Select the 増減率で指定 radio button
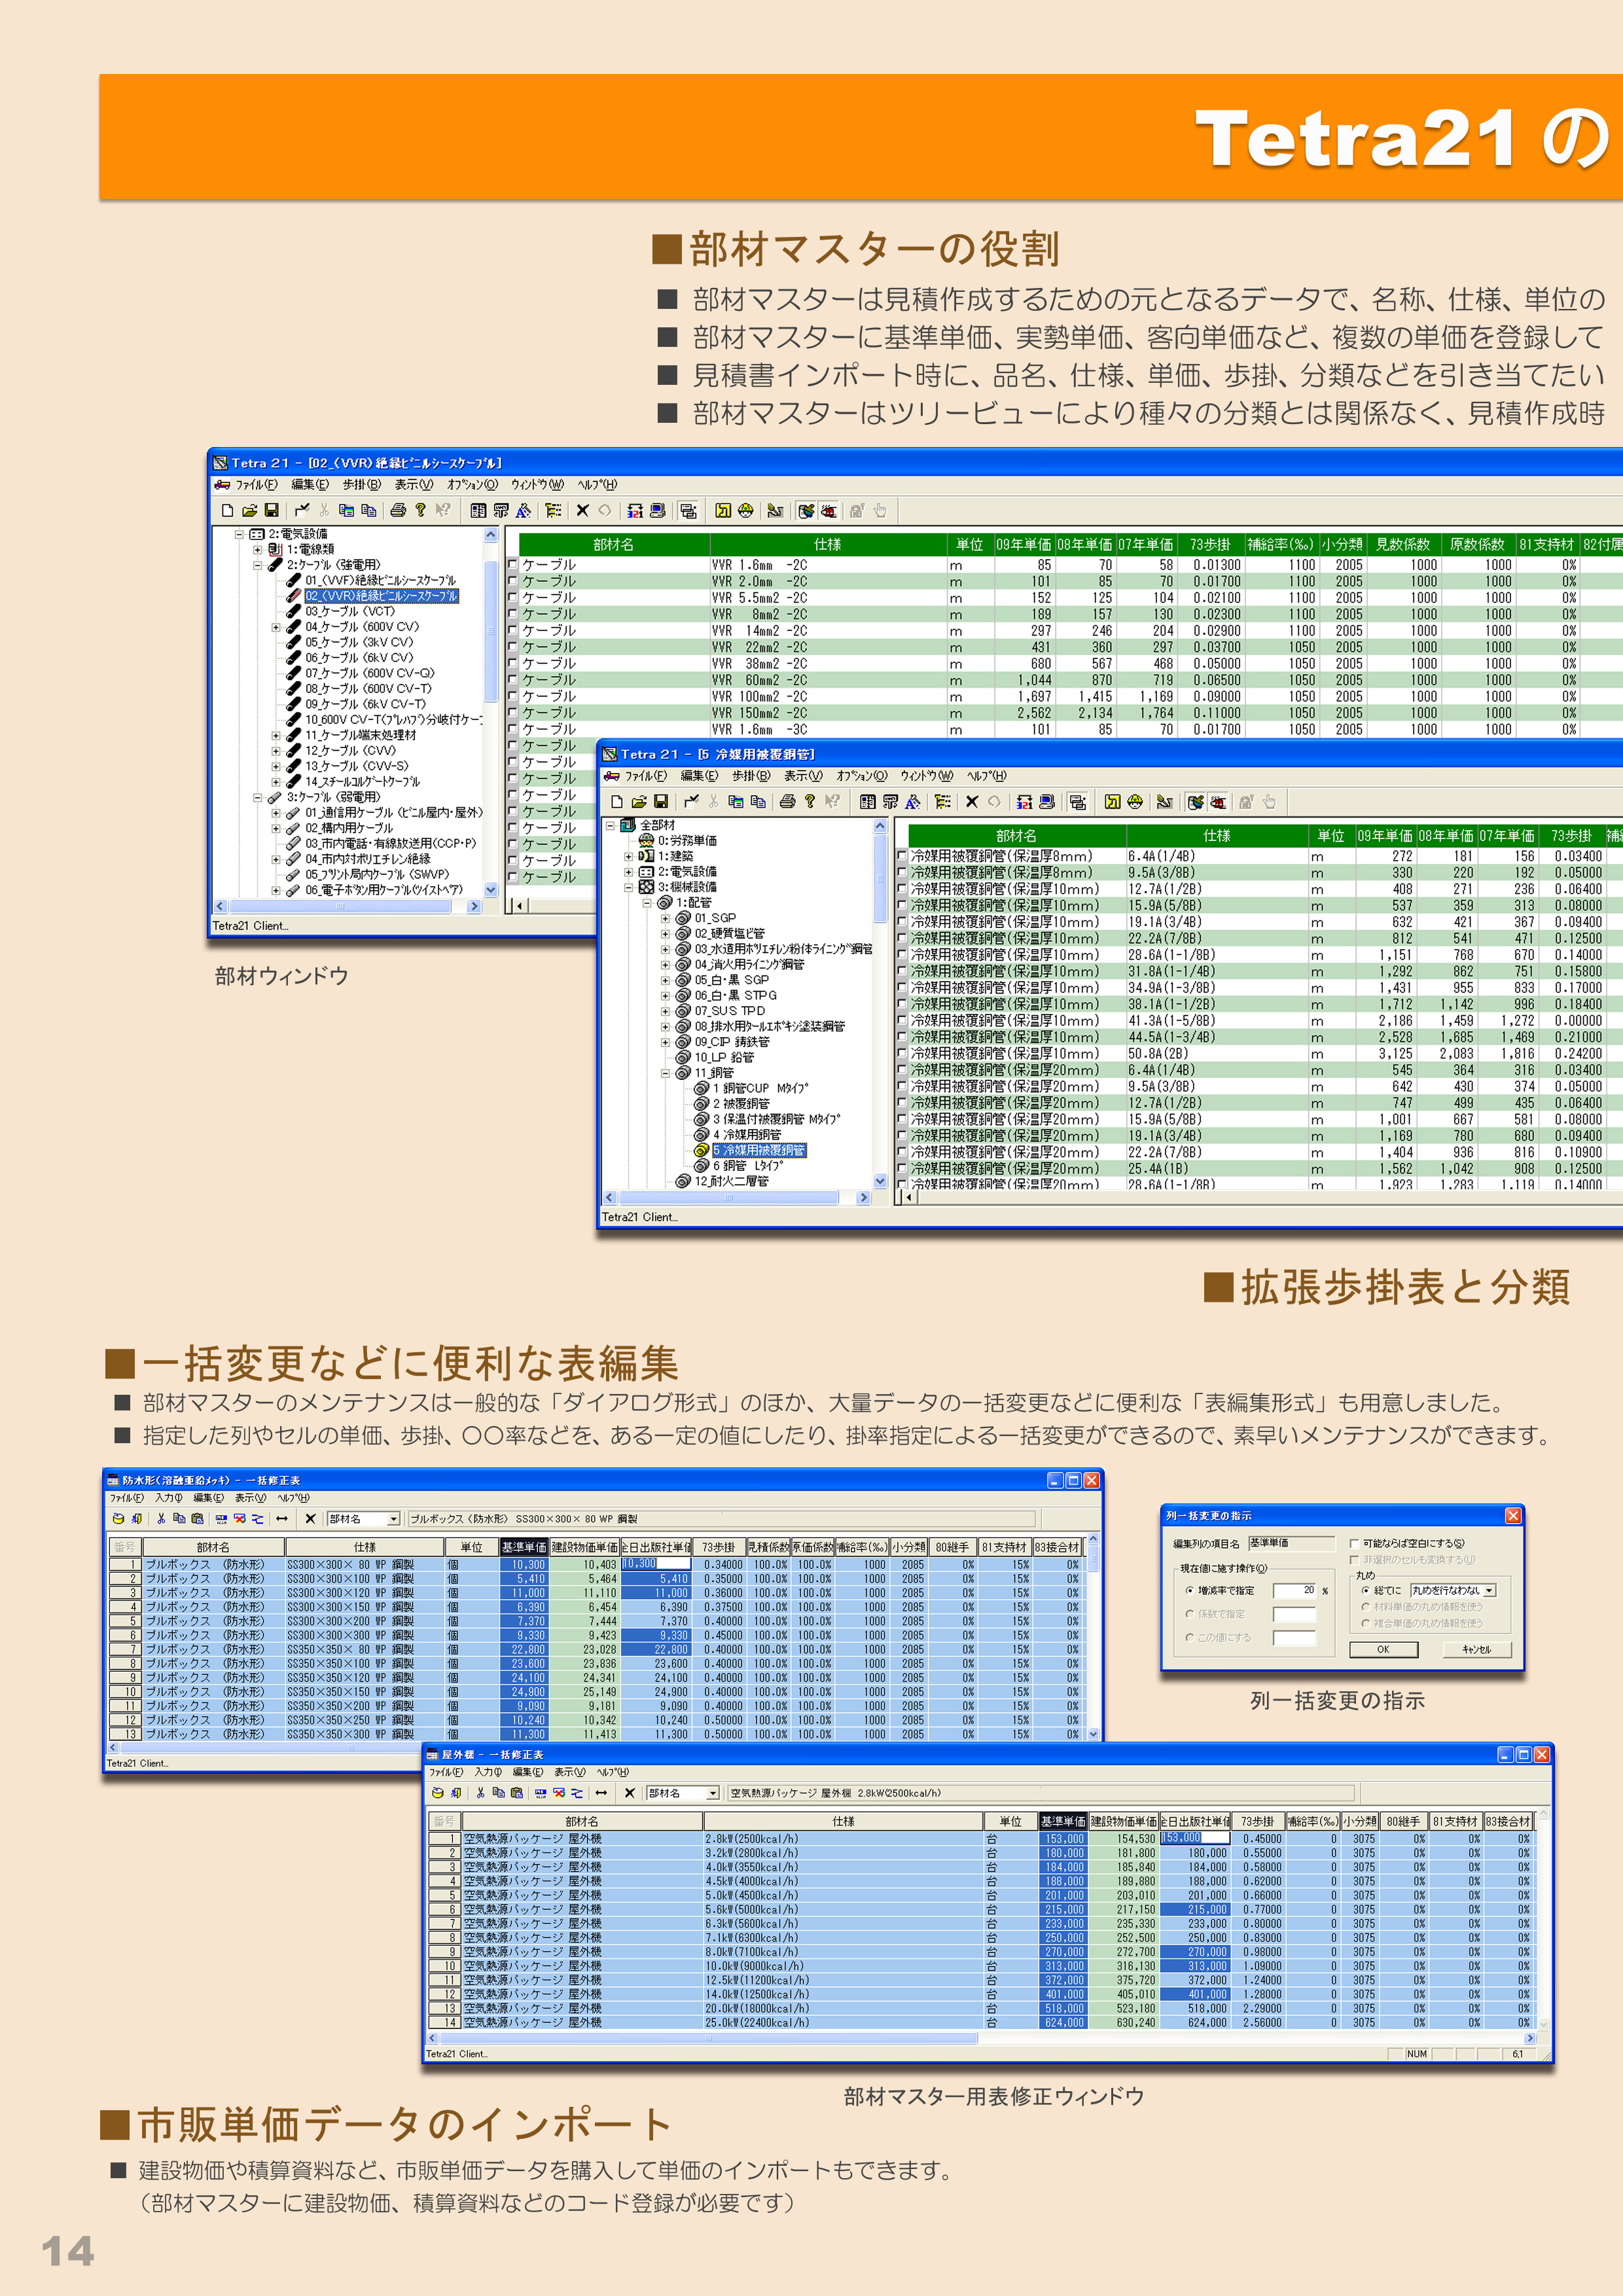Viewport: 1623px width, 2296px height. coord(1189,1590)
